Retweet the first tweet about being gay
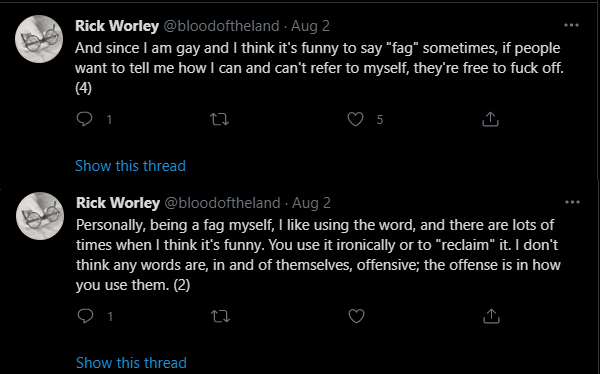 coord(220,119)
